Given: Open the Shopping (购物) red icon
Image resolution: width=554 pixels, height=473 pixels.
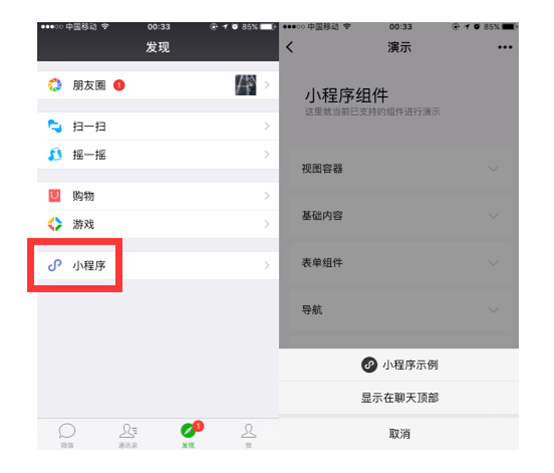Looking at the screenshot, I should pyautogui.click(x=54, y=195).
